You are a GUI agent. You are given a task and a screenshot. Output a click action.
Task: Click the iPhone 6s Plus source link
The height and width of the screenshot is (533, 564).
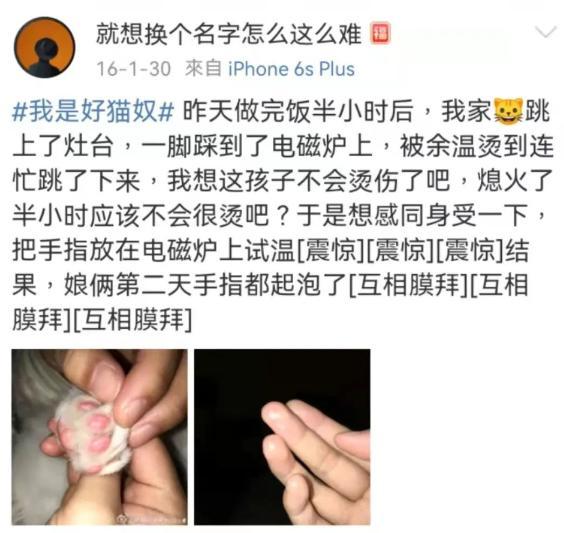pos(292,69)
